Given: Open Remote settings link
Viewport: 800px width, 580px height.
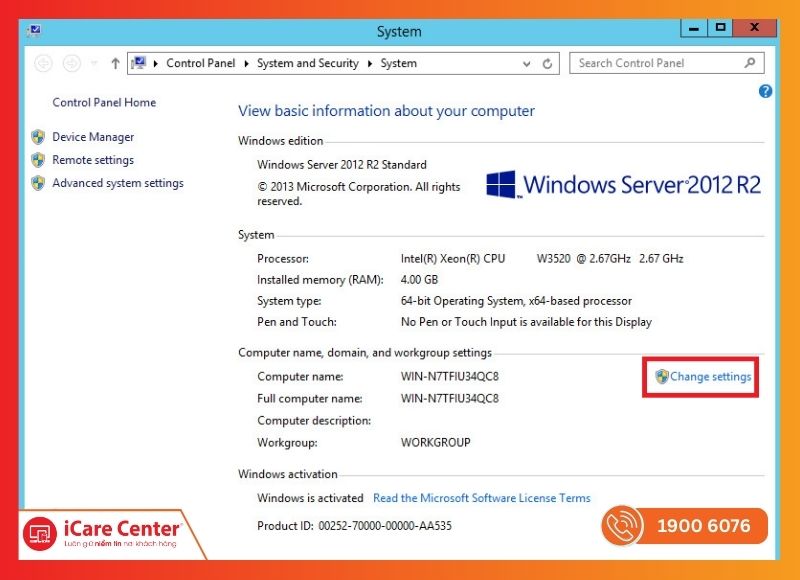Looking at the screenshot, I should click(93, 160).
